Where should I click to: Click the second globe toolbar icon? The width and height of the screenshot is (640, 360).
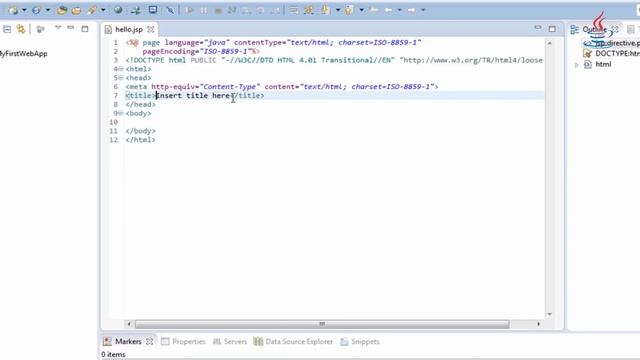36,10
